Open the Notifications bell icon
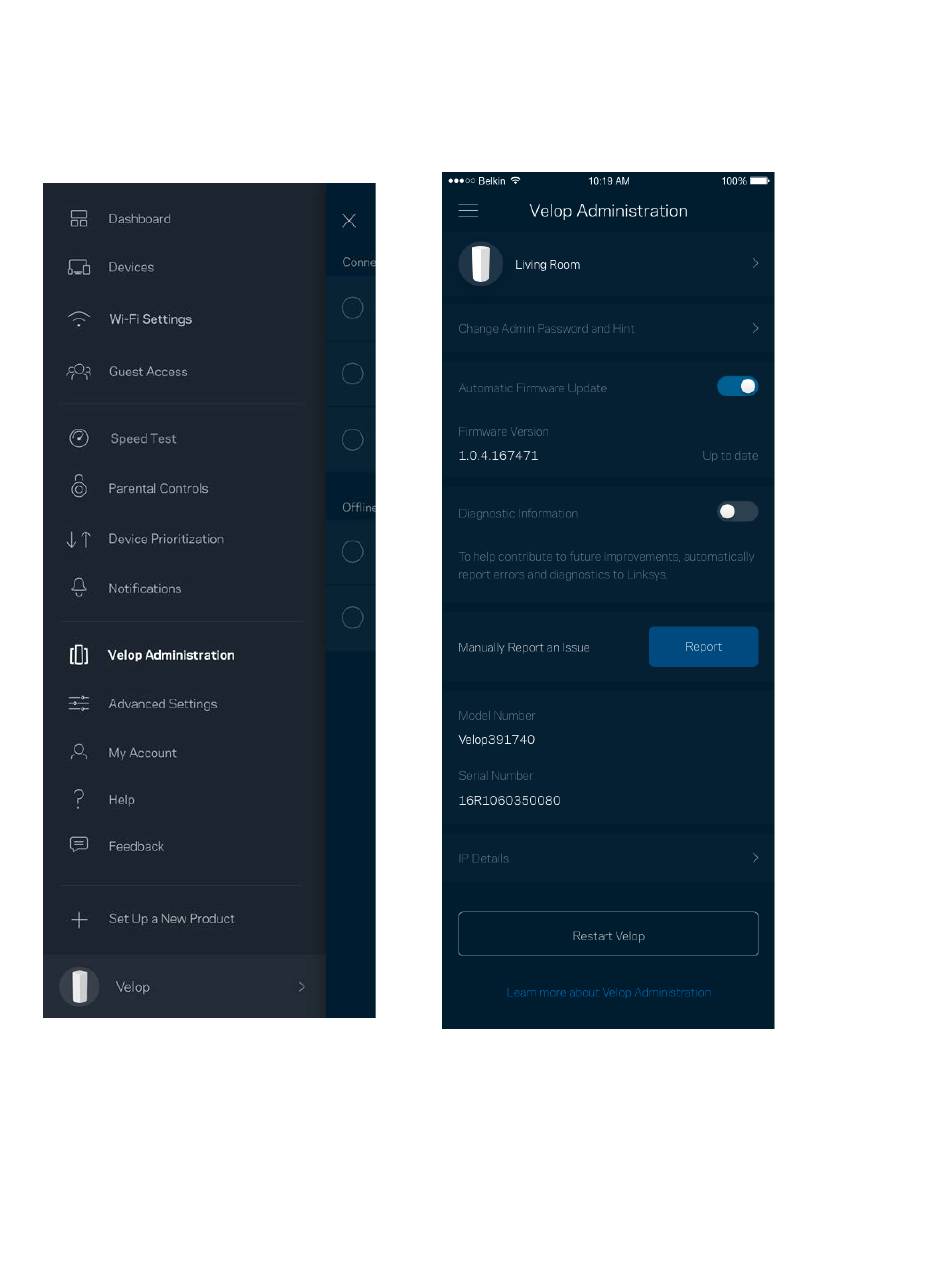The width and height of the screenshot is (950, 1284). coord(79,588)
